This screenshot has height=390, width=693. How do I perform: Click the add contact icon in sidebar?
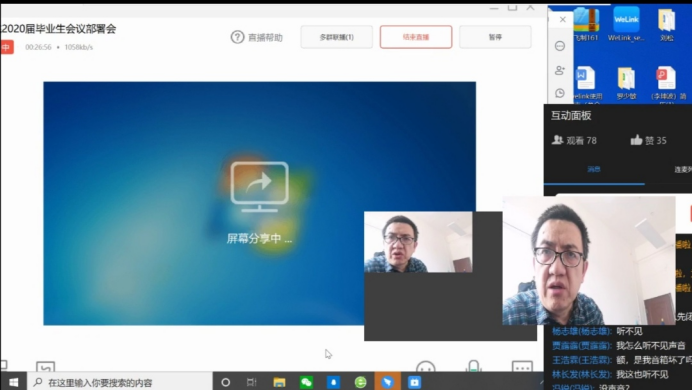point(560,70)
